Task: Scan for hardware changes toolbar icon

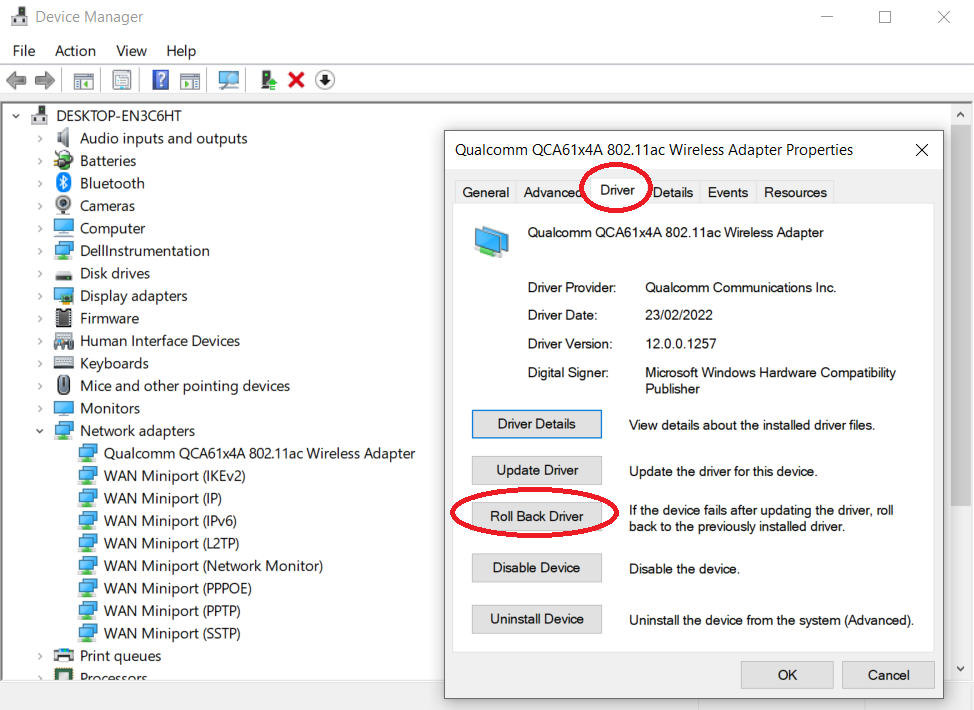Action: point(229,80)
